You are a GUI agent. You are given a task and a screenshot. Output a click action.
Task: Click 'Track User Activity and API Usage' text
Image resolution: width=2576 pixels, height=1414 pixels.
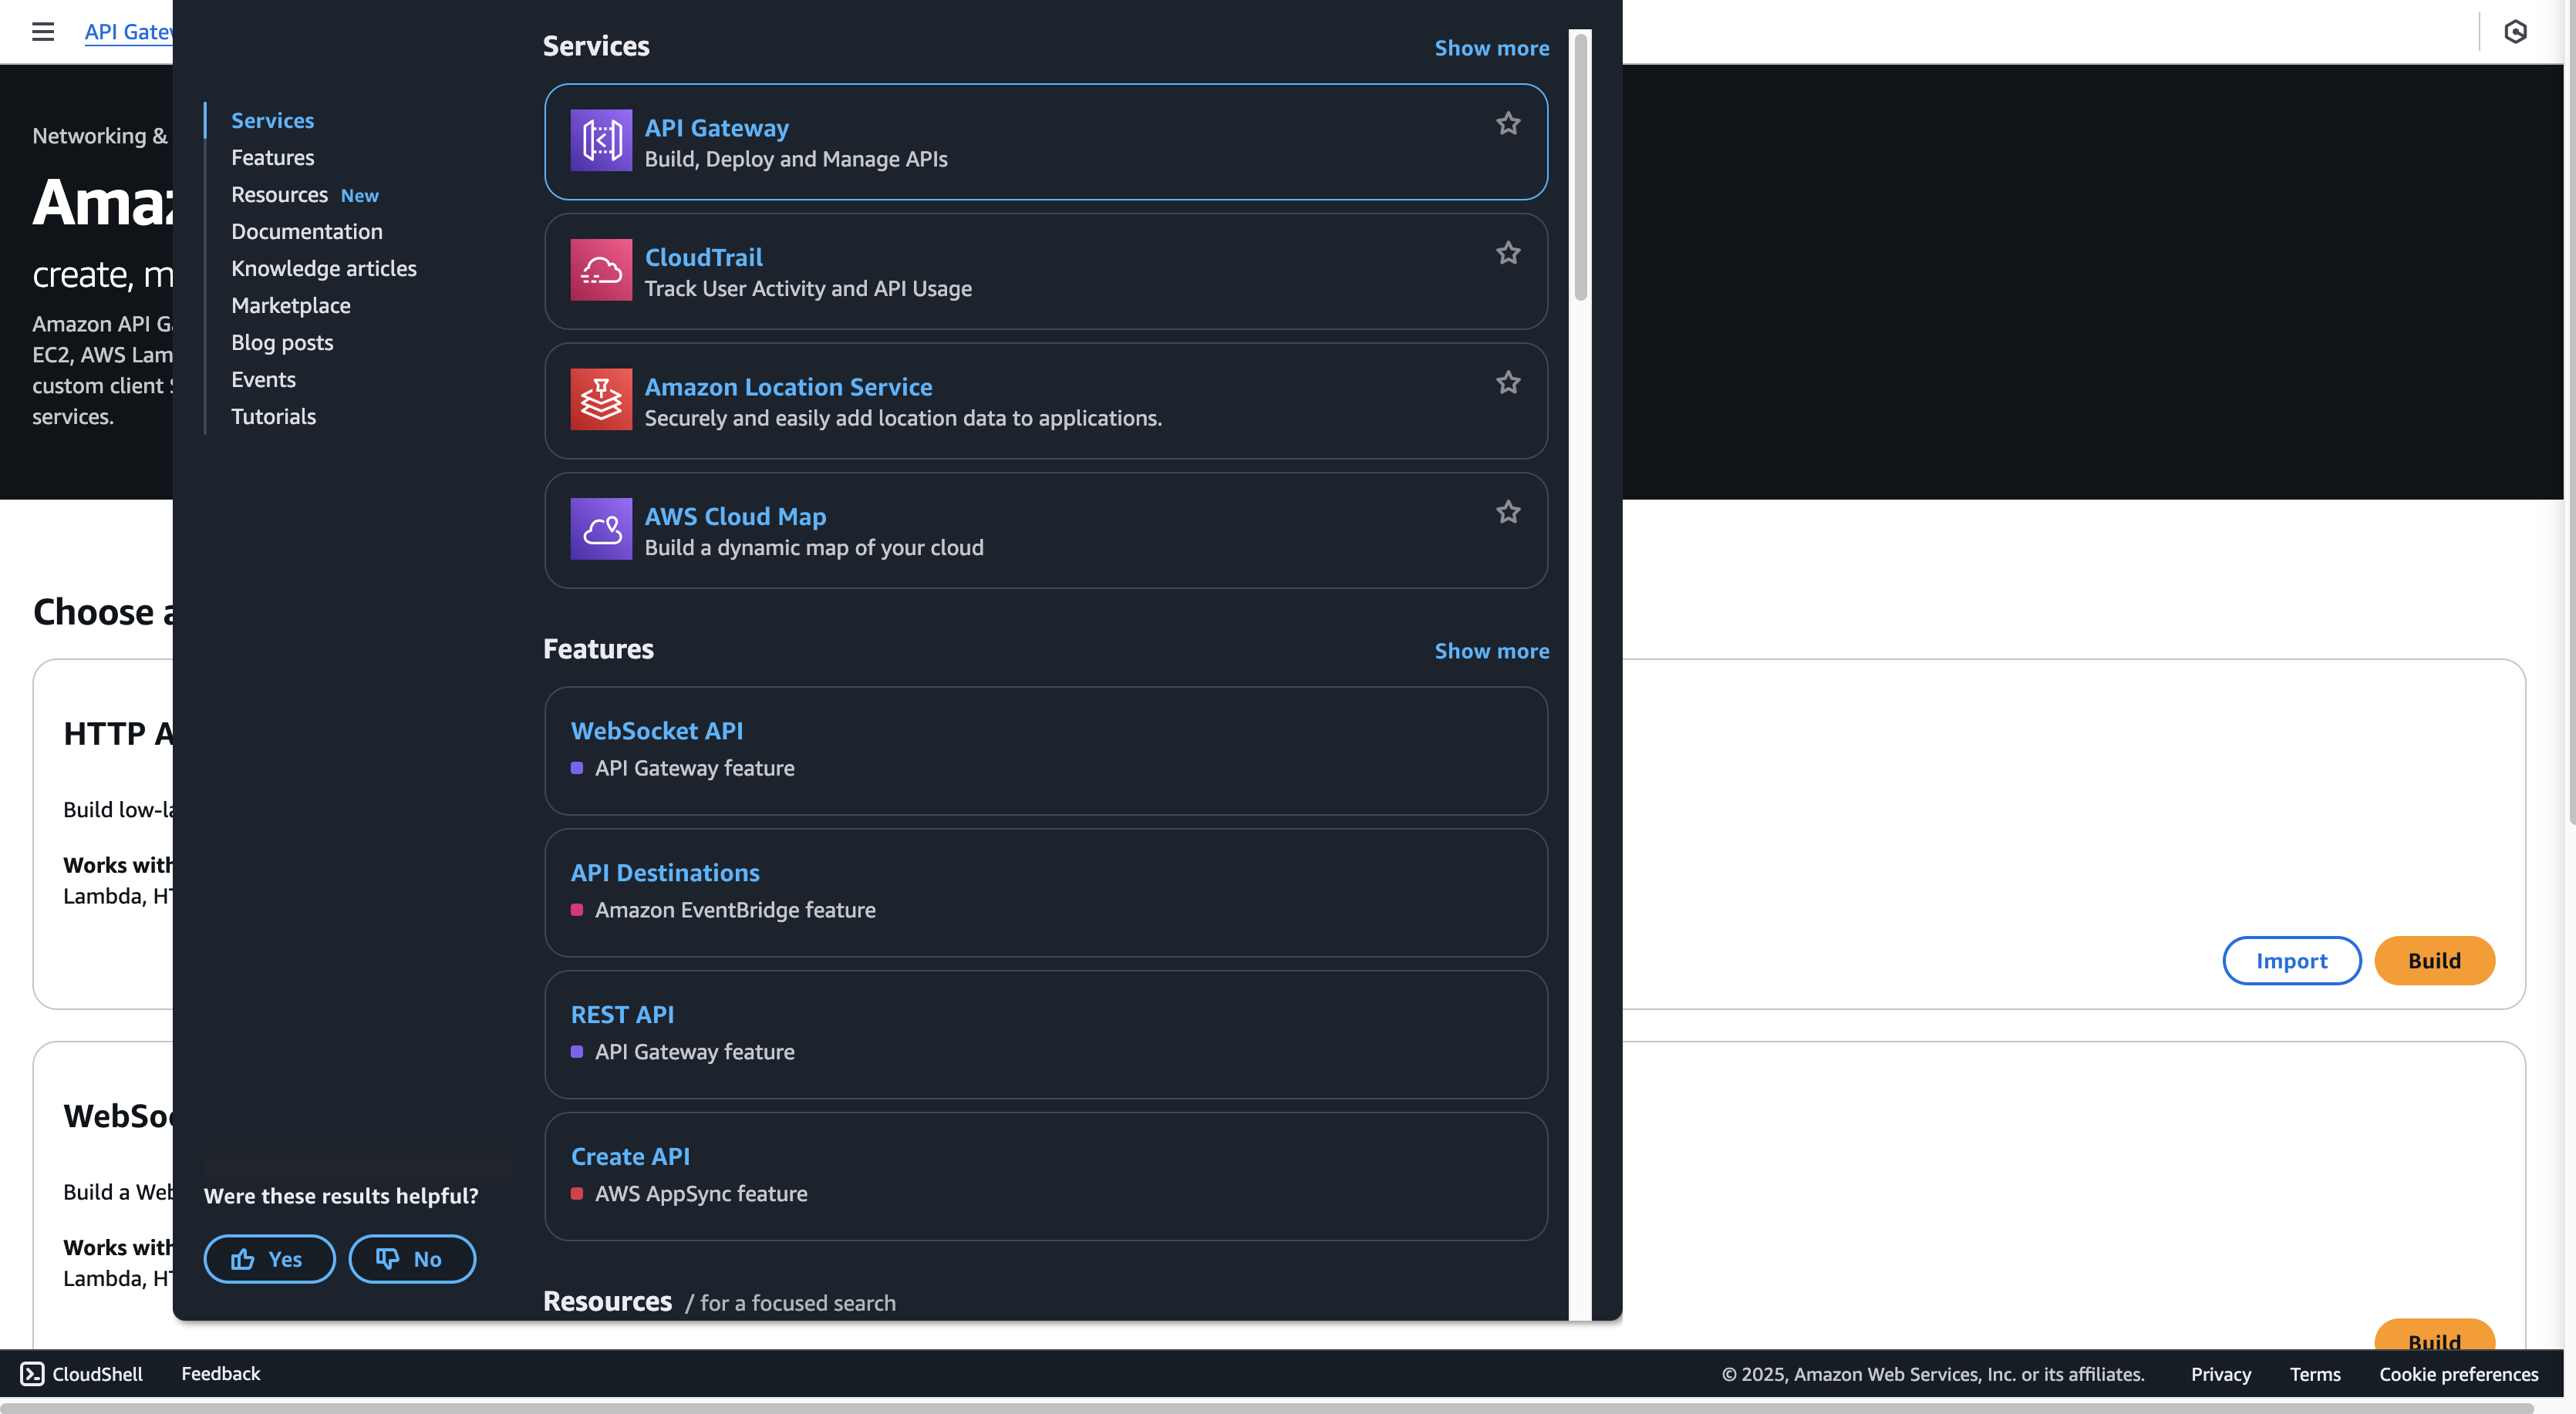(x=808, y=289)
